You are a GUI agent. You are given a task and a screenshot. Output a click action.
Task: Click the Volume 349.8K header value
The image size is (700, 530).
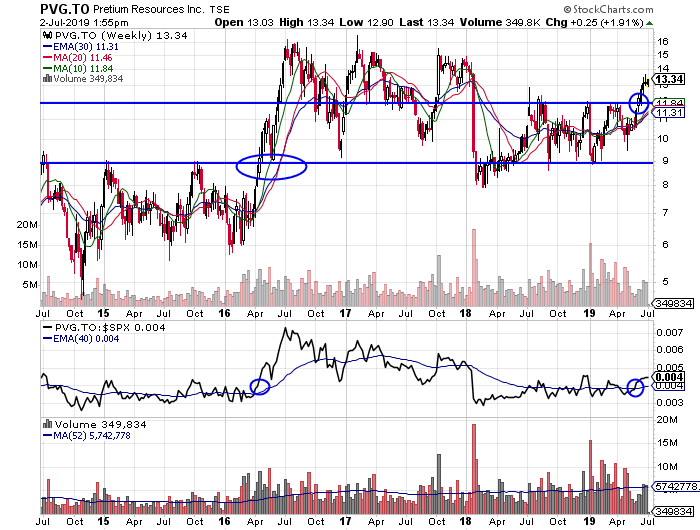coord(501,22)
